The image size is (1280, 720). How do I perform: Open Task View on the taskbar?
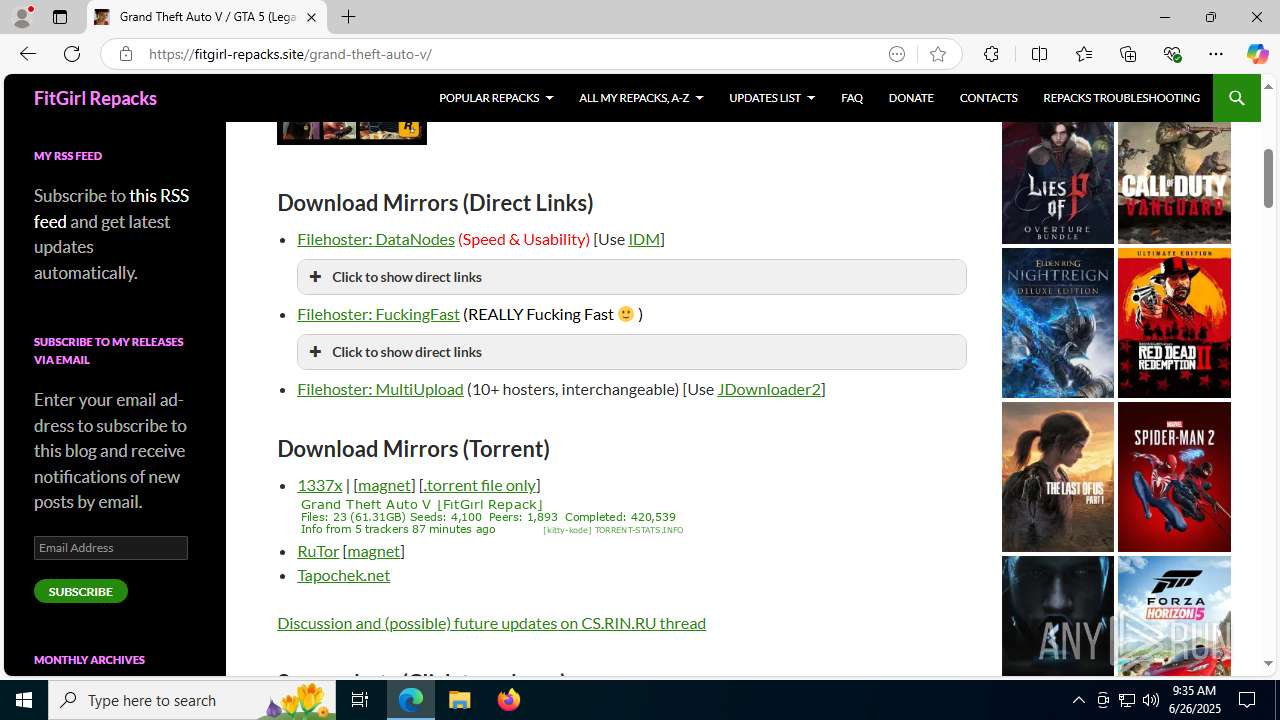click(360, 700)
